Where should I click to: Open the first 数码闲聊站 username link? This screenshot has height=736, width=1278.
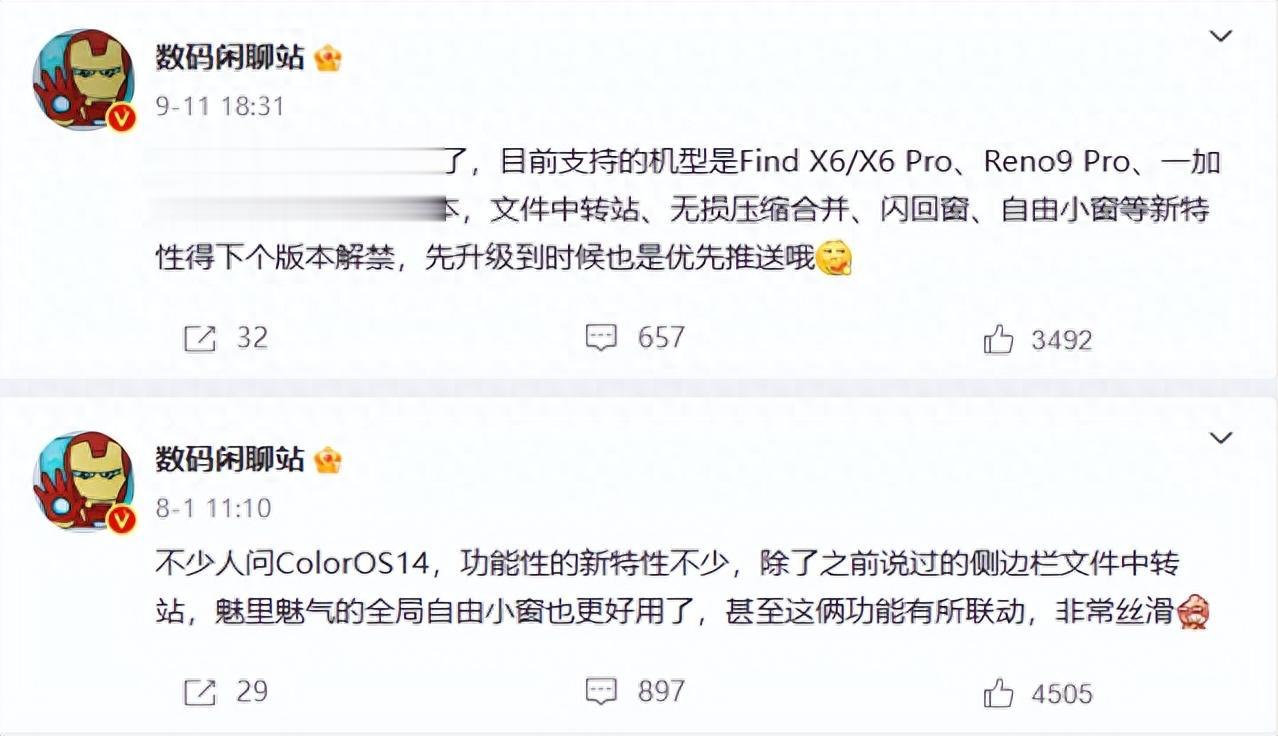(230, 58)
